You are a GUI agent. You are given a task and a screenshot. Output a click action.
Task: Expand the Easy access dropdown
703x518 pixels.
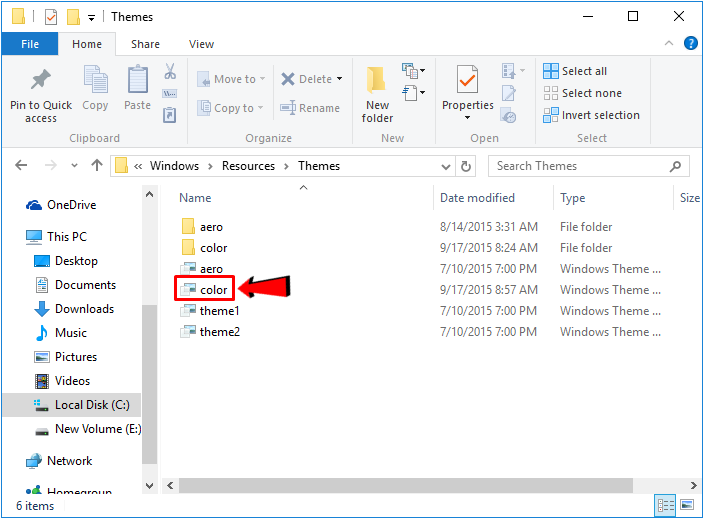(x=413, y=93)
